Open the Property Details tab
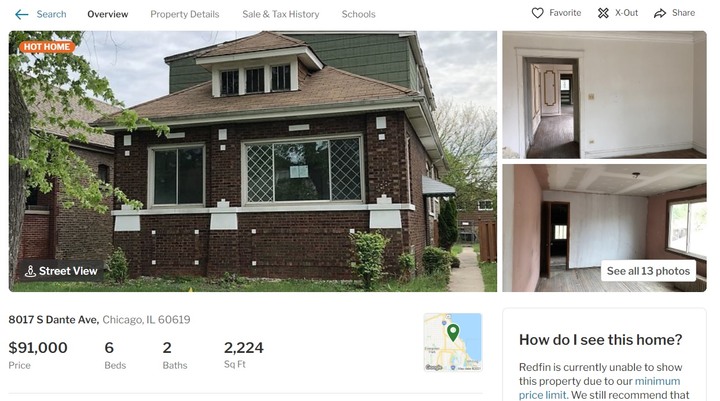This screenshot has height=401, width=720. (185, 14)
